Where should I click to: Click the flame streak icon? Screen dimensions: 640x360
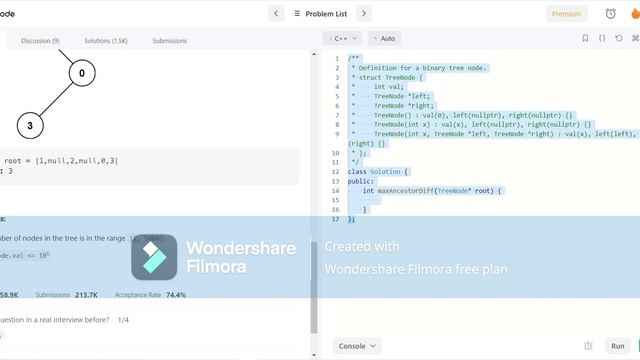click(635, 14)
